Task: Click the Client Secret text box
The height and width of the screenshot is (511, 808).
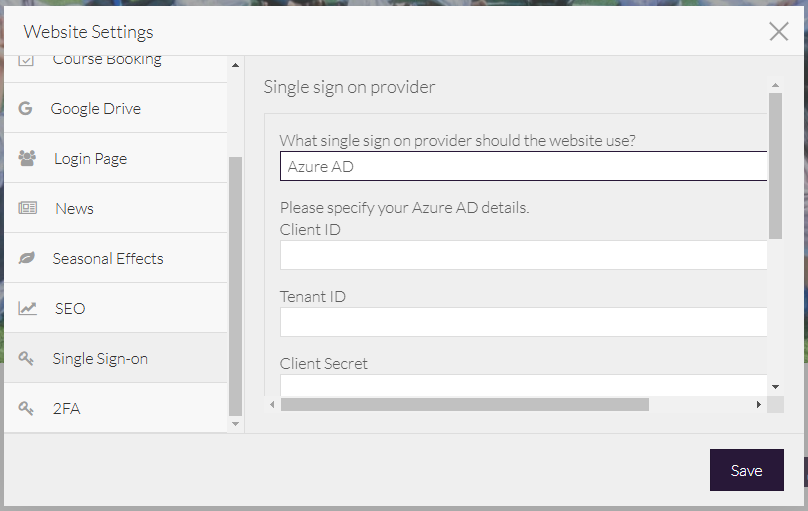Action: [523, 385]
